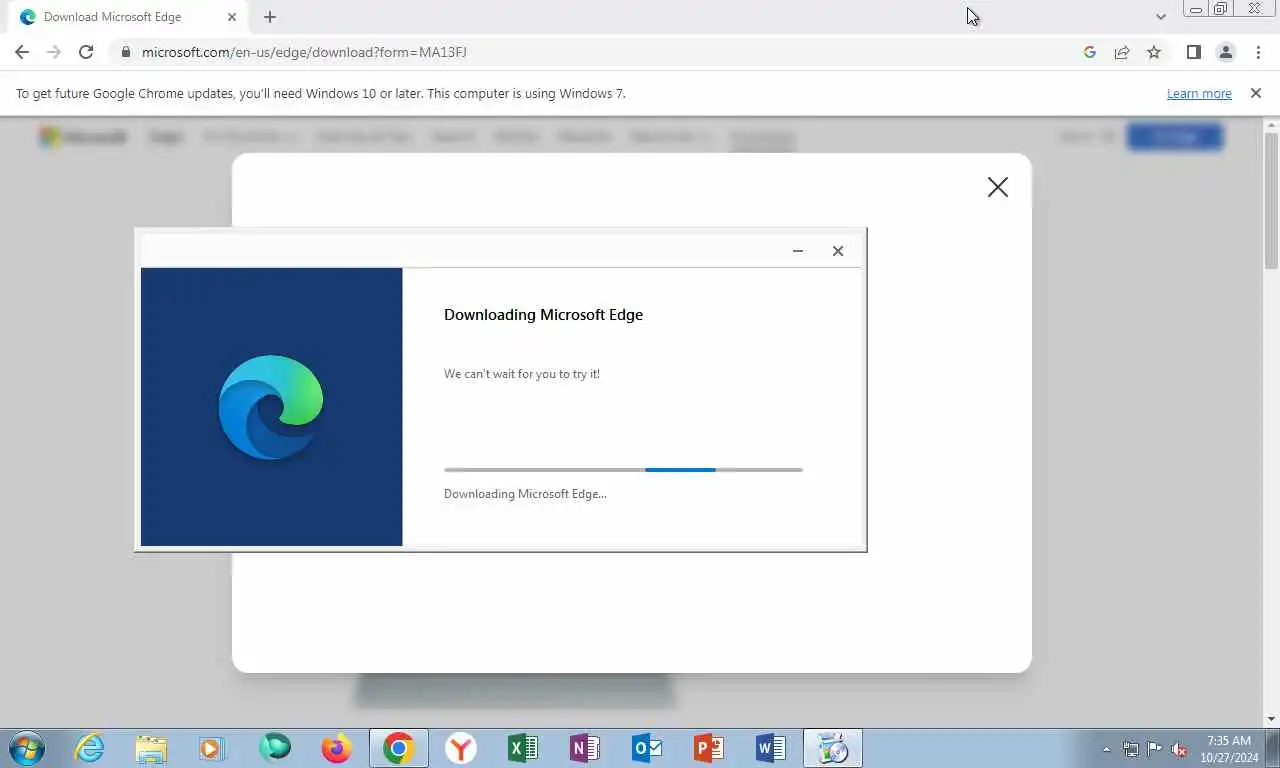Click the download progress bar
The width and height of the screenshot is (1280, 768).
623,469
